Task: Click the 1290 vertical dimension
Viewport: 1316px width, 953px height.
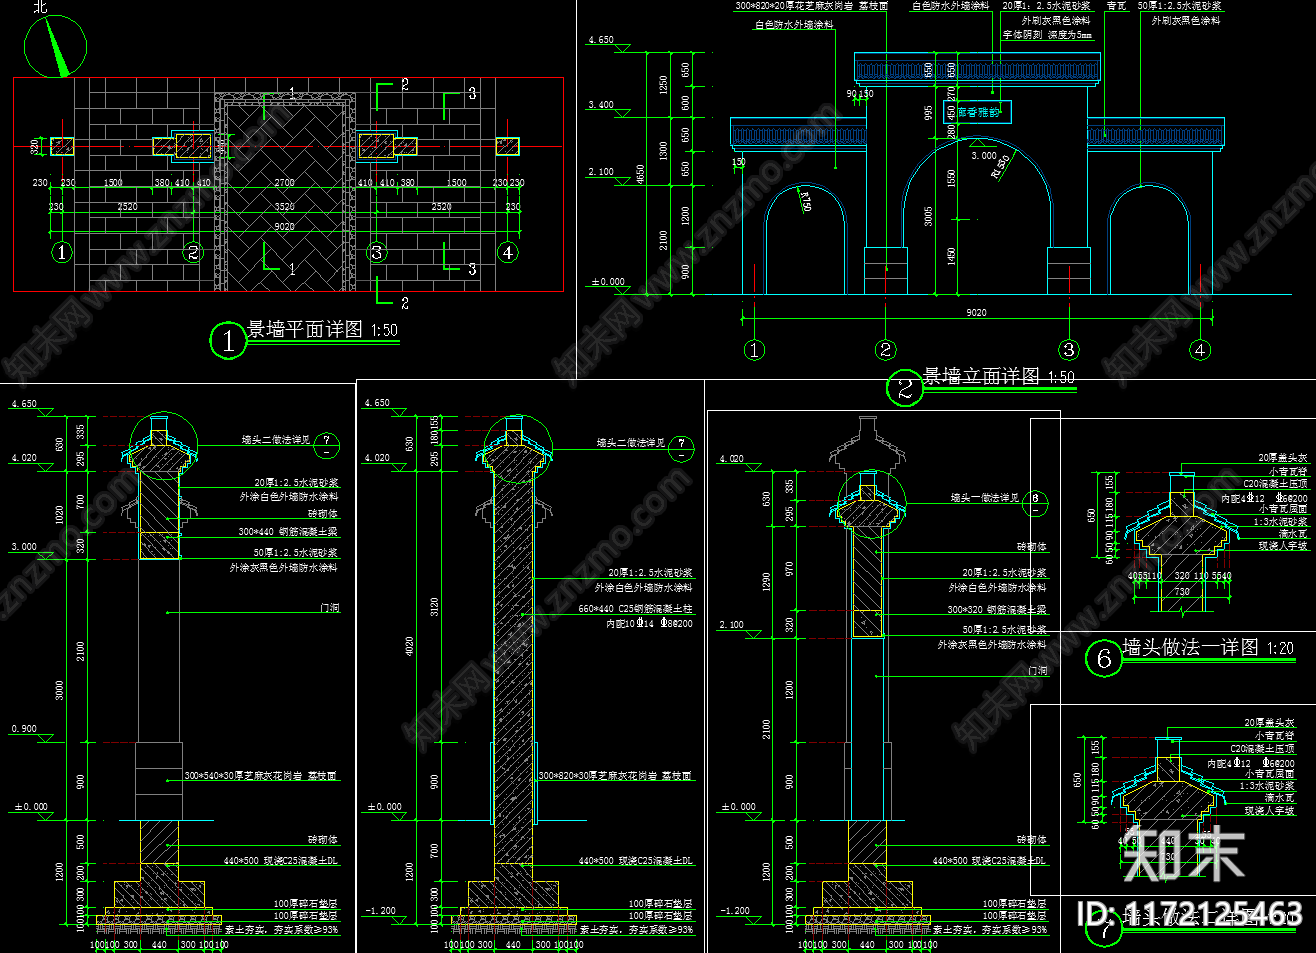Action: (766, 581)
